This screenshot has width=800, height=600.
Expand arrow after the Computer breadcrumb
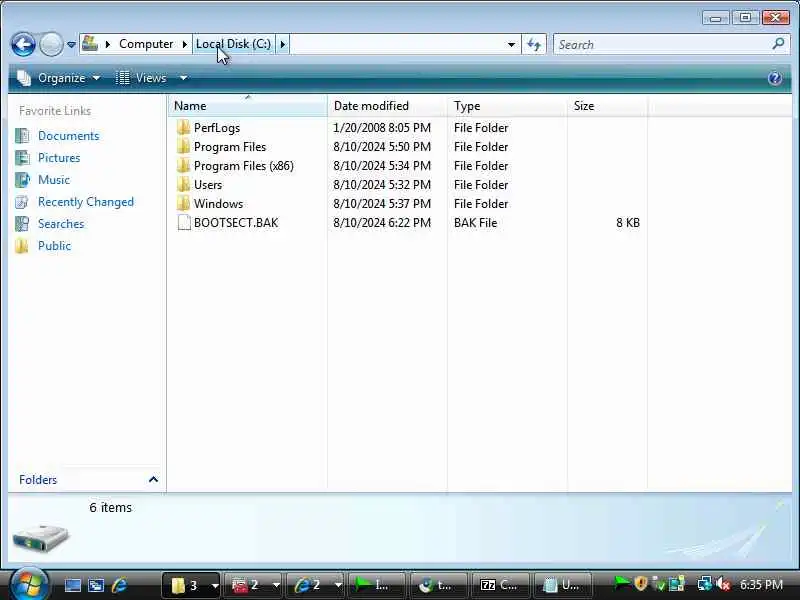tap(184, 44)
